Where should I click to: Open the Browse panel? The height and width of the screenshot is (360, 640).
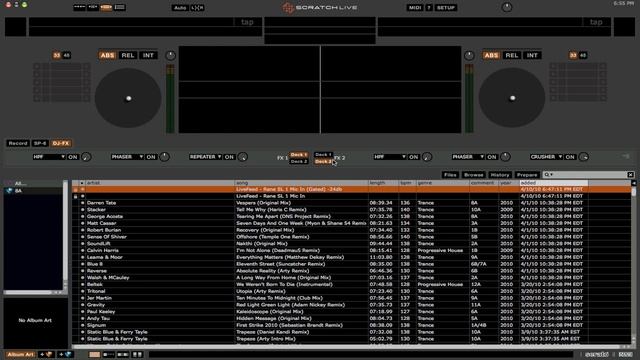473,175
